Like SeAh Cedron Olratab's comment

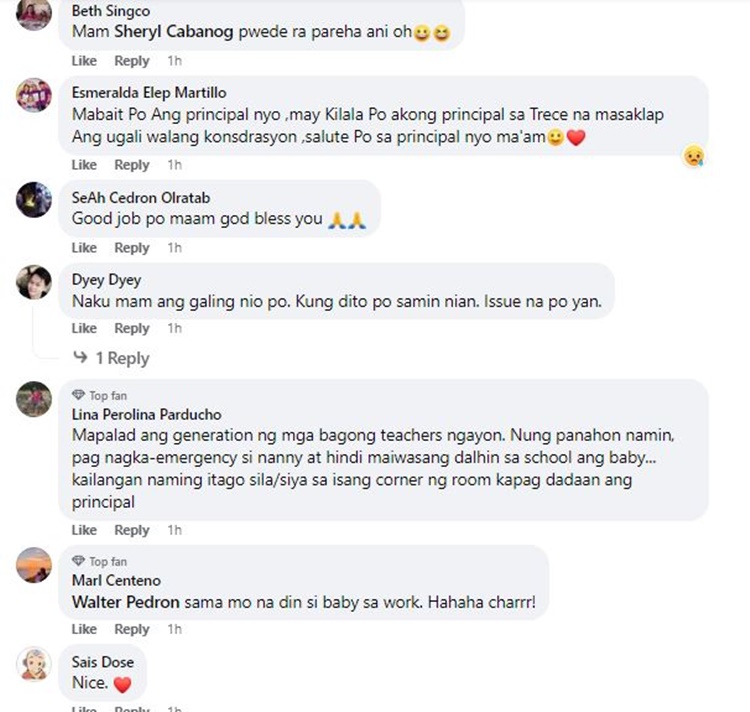pyautogui.click(x=84, y=248)
